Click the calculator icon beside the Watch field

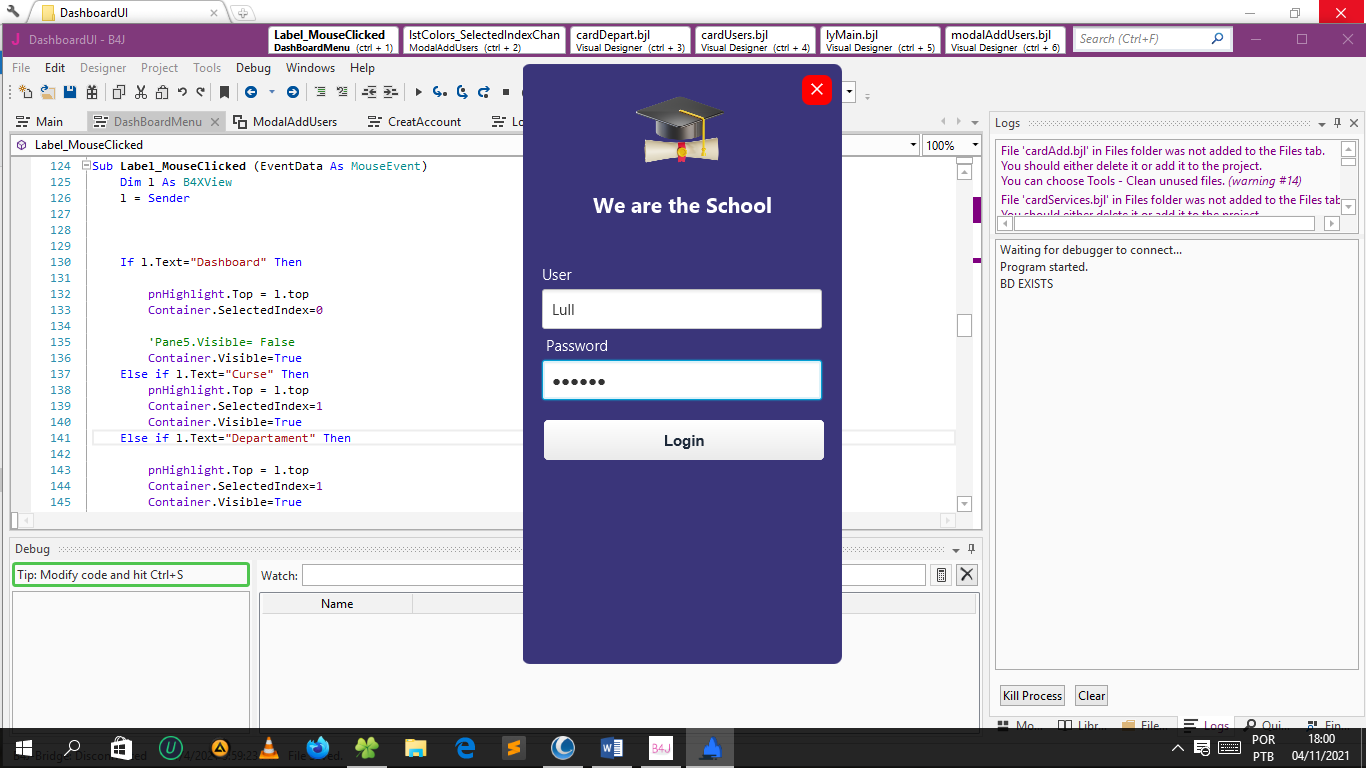pyautogui.click(x=941, y=574)
